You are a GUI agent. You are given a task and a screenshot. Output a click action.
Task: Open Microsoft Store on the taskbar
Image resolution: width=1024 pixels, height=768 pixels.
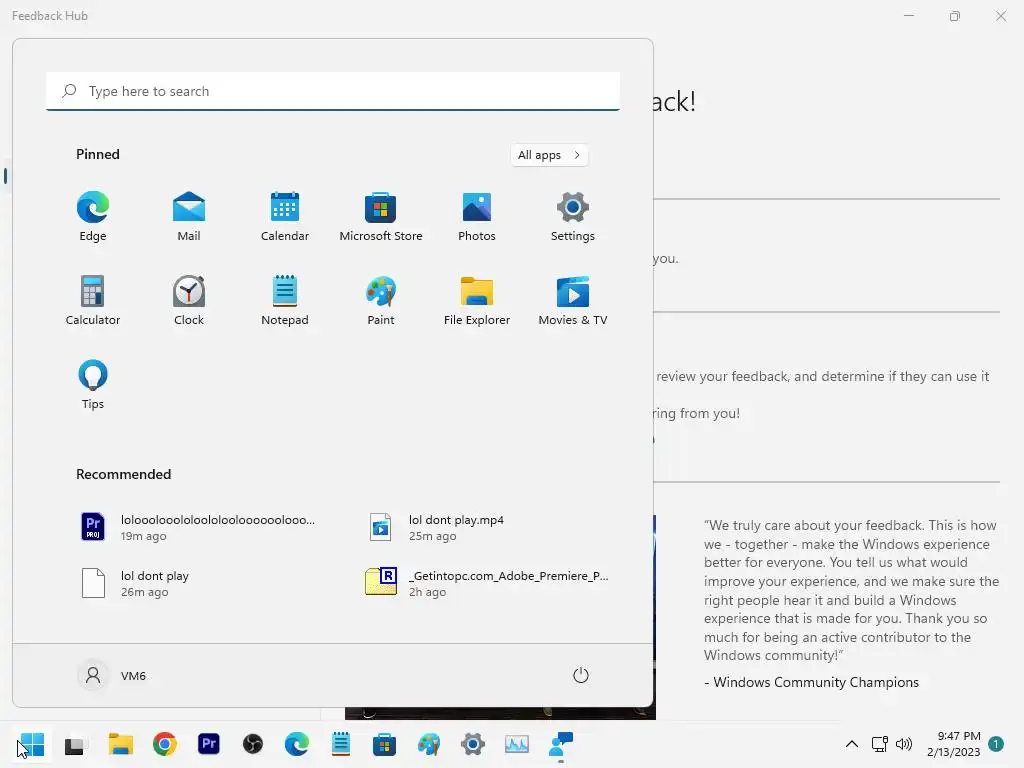(x=384, y=744)
